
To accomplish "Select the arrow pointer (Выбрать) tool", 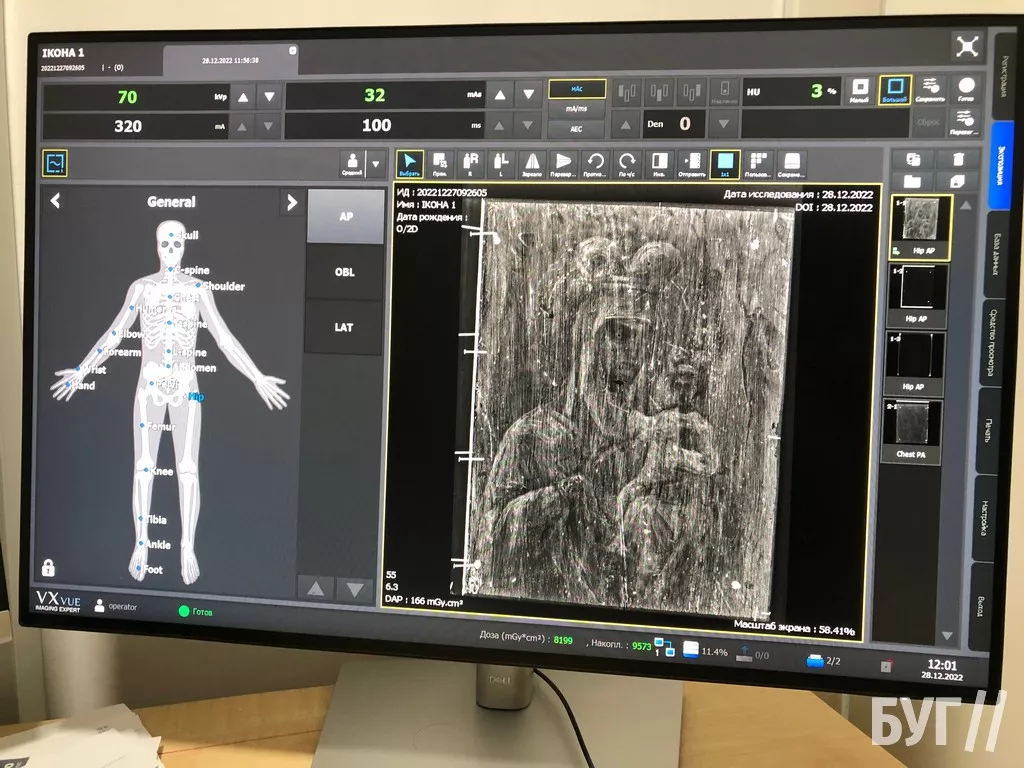I will point(409,164).
